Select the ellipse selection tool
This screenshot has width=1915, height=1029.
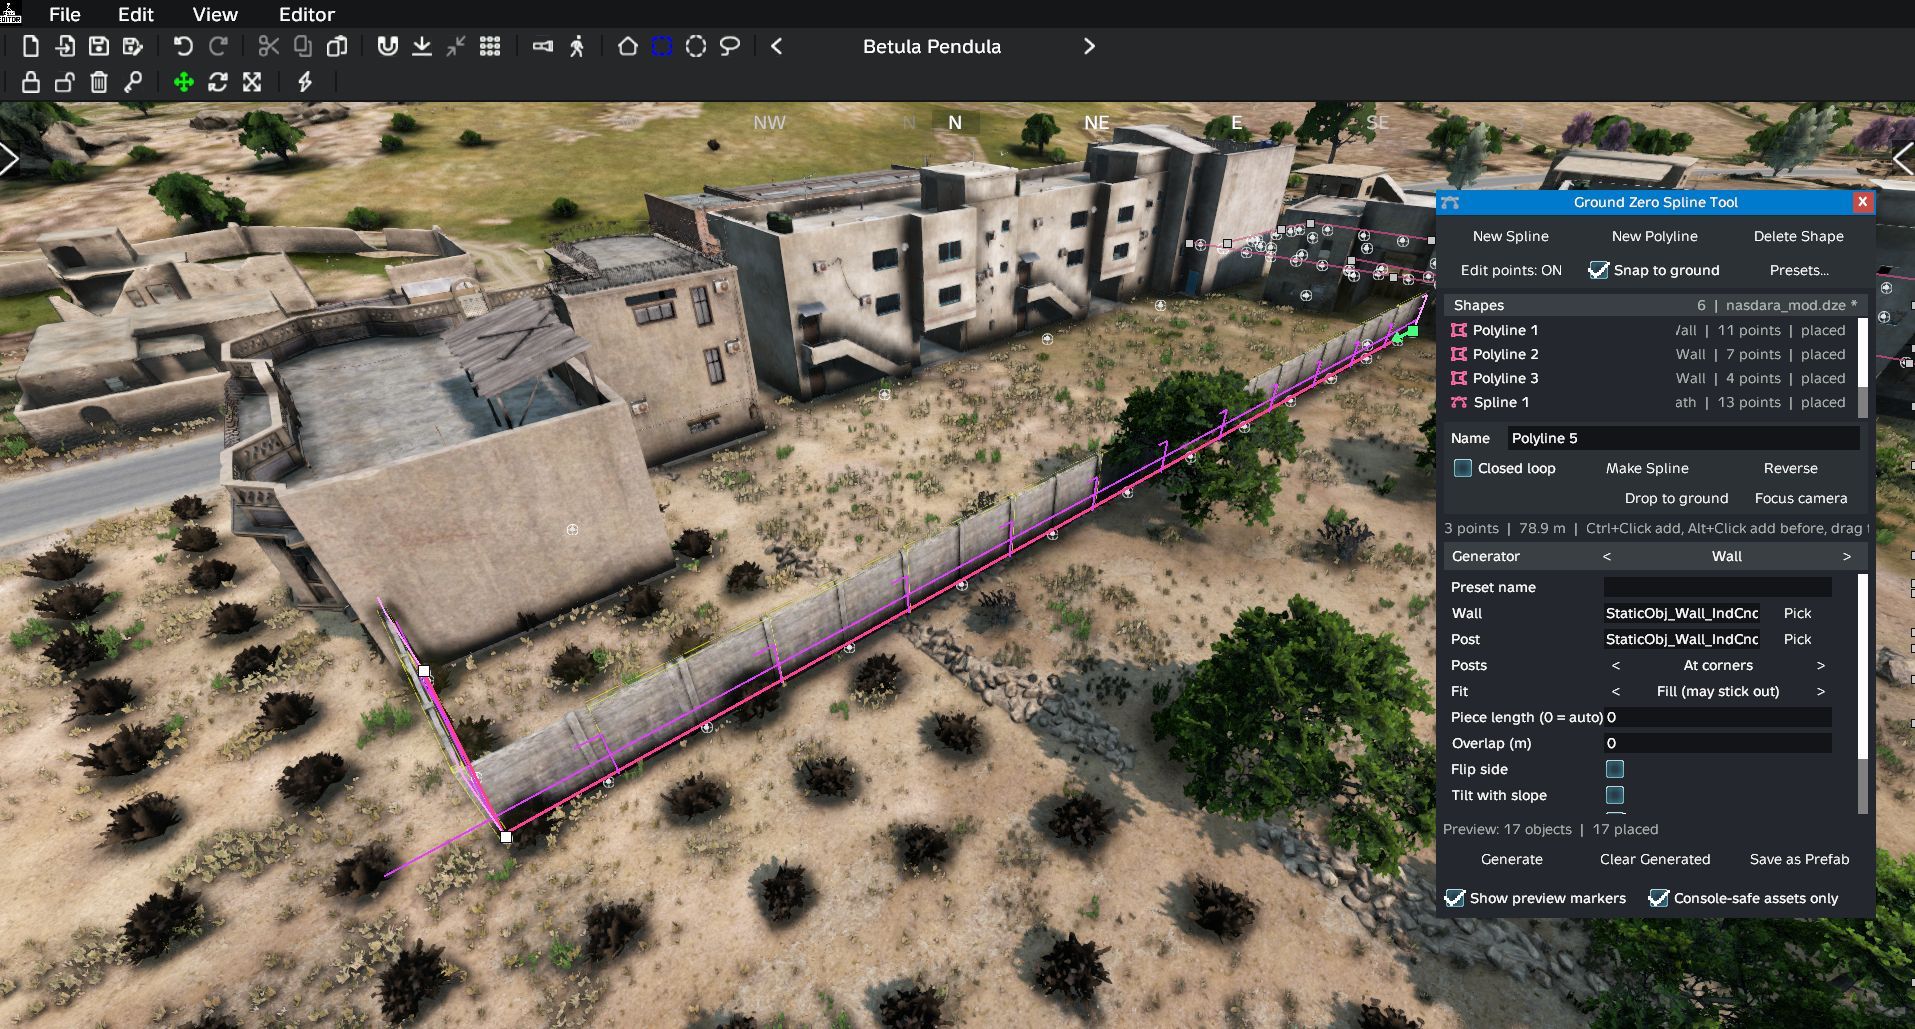696,46
